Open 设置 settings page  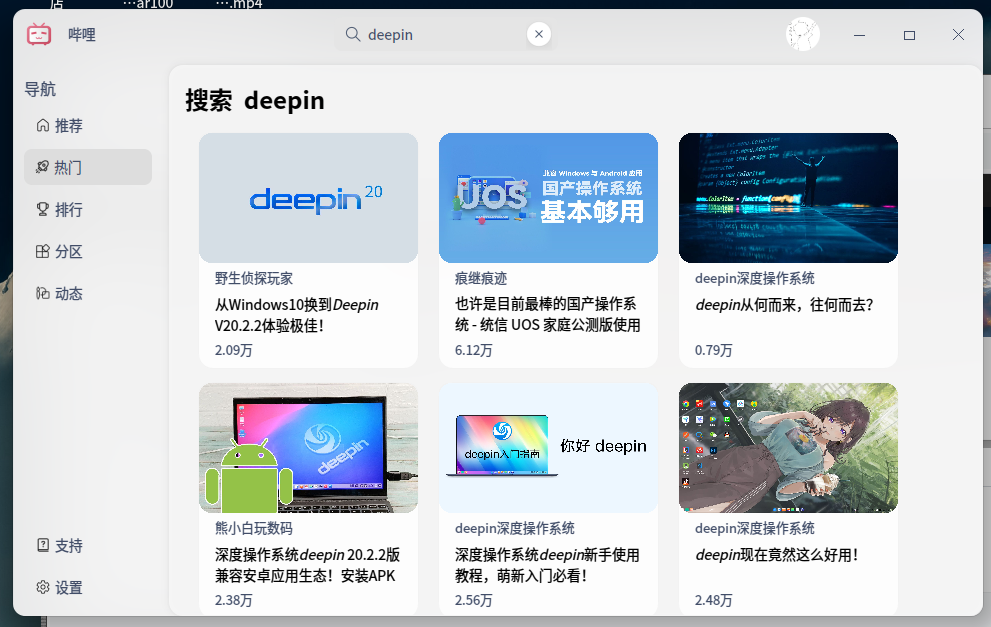(88, 588)
